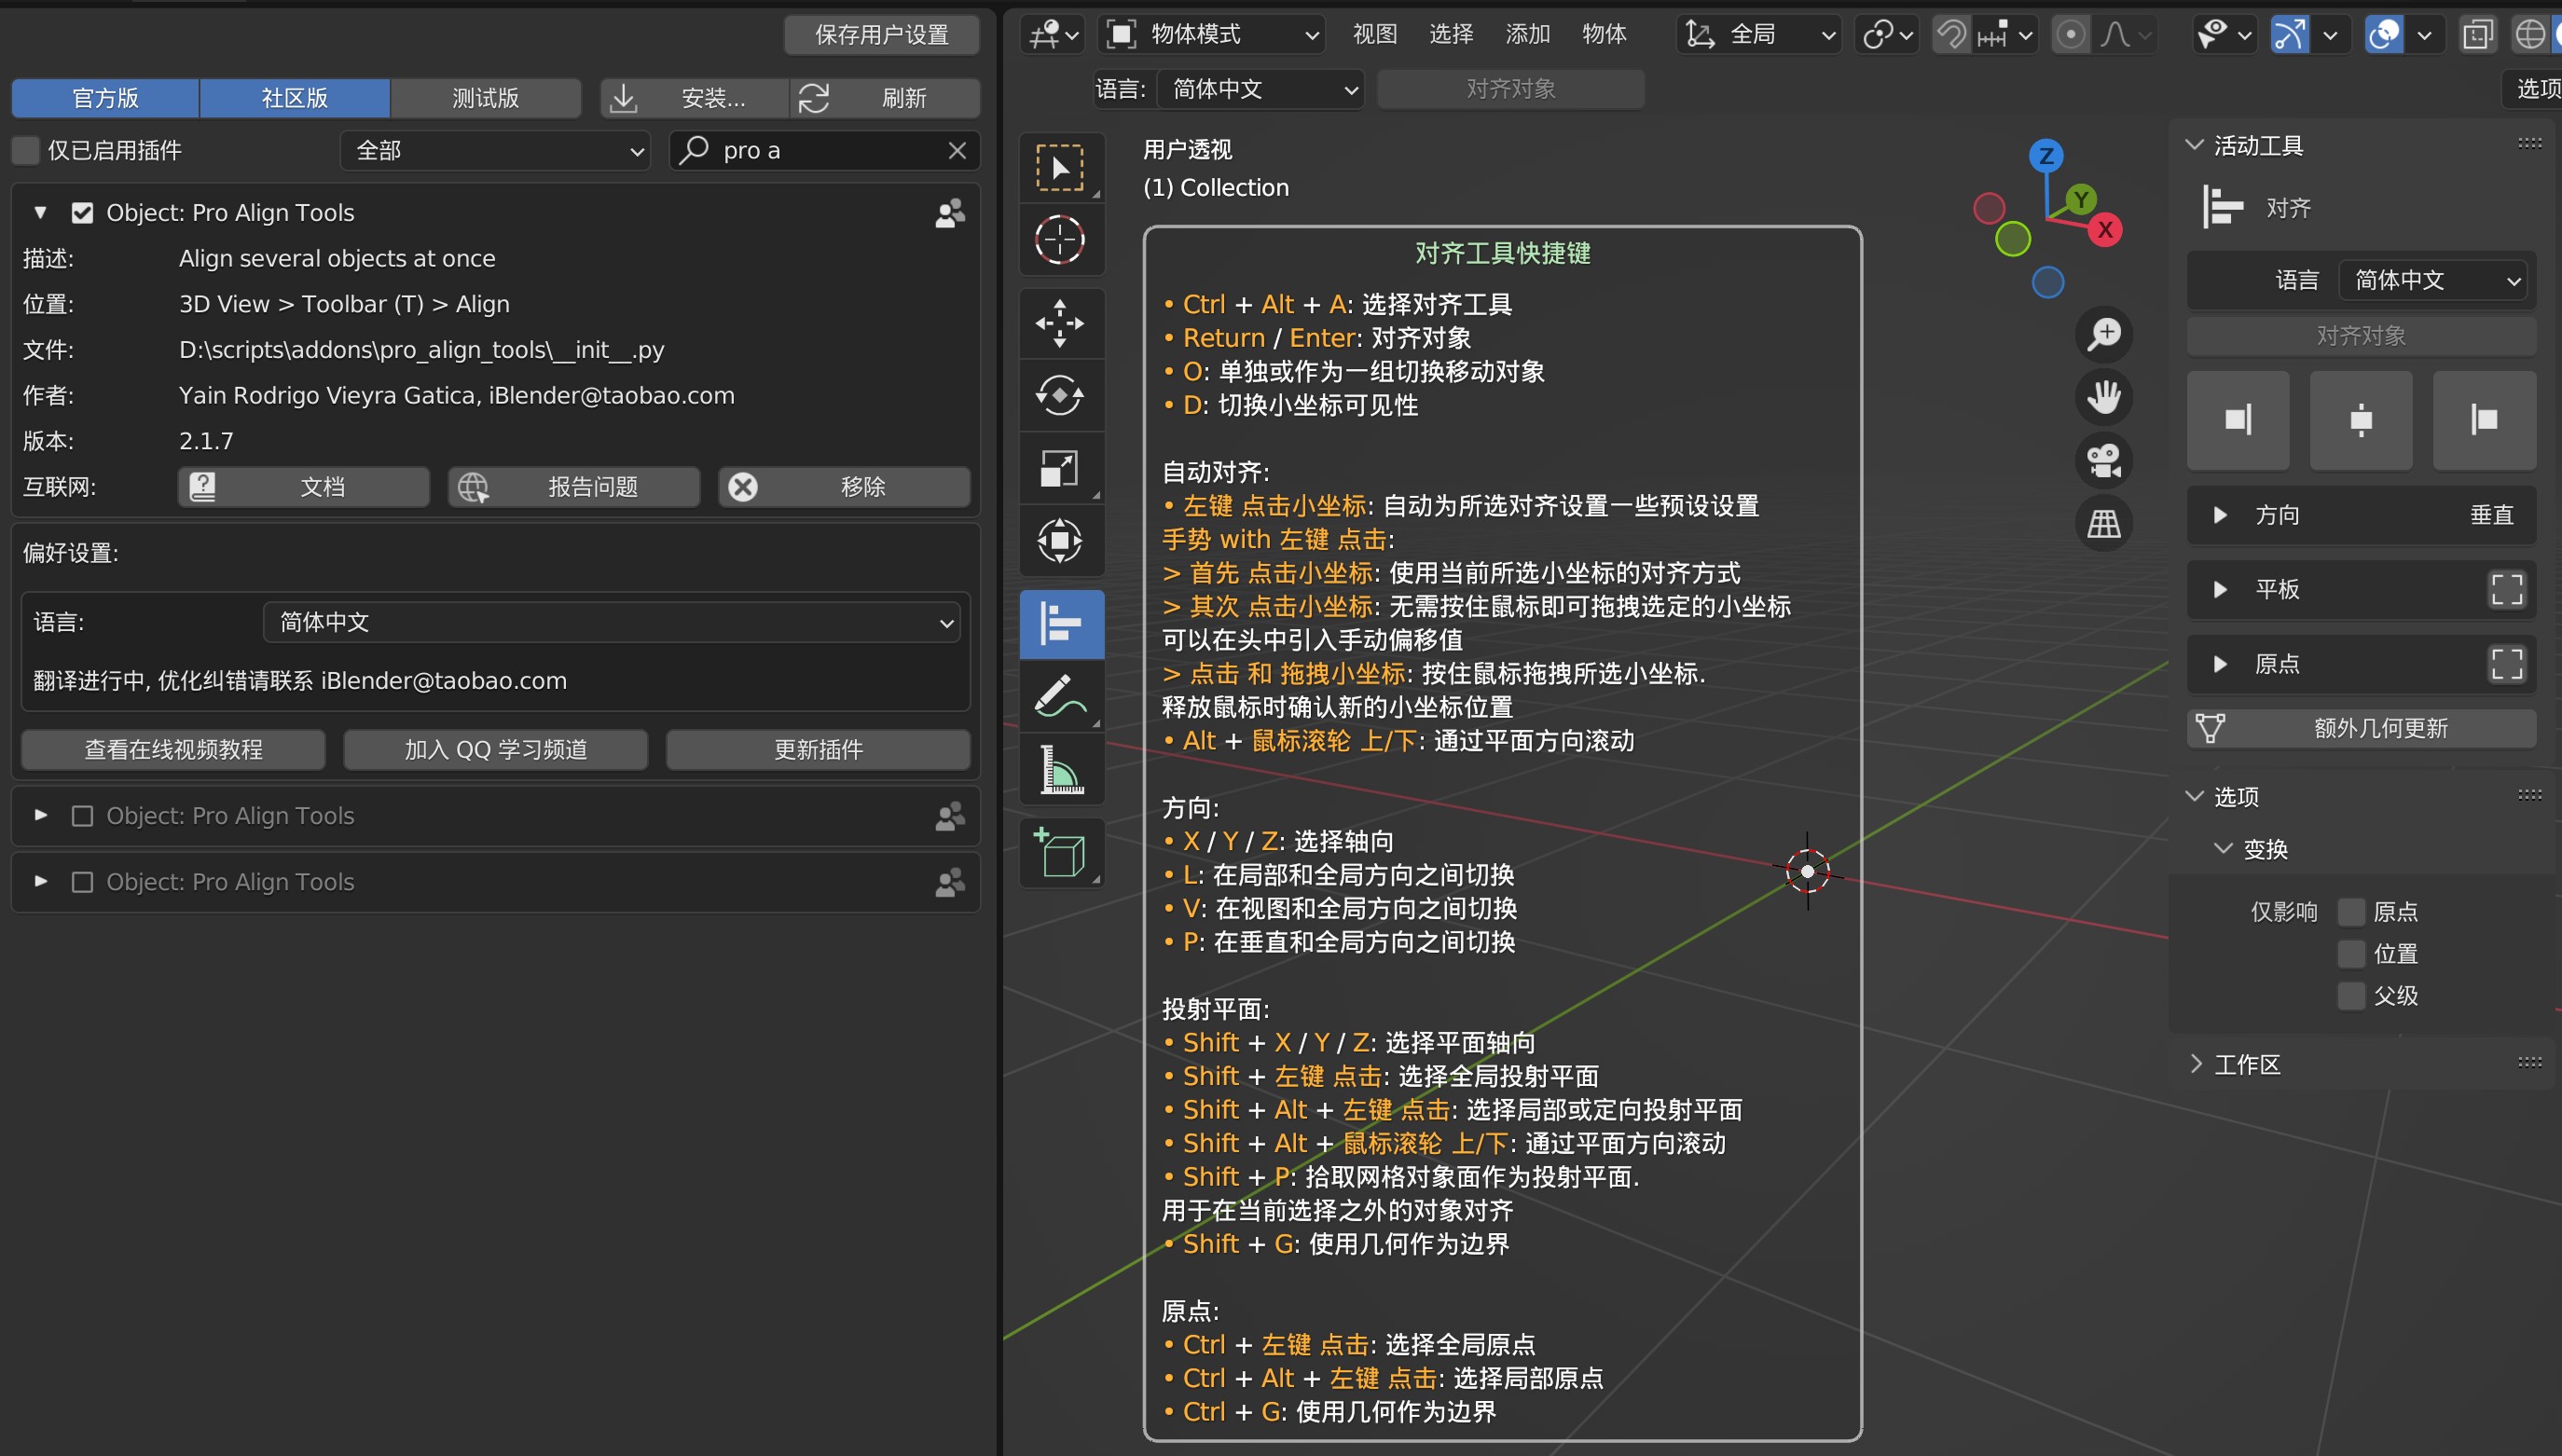Disable the Object: Pro Align Tools addon checkbox
Screen dimensions: 2562x1456
click(82, 212)
